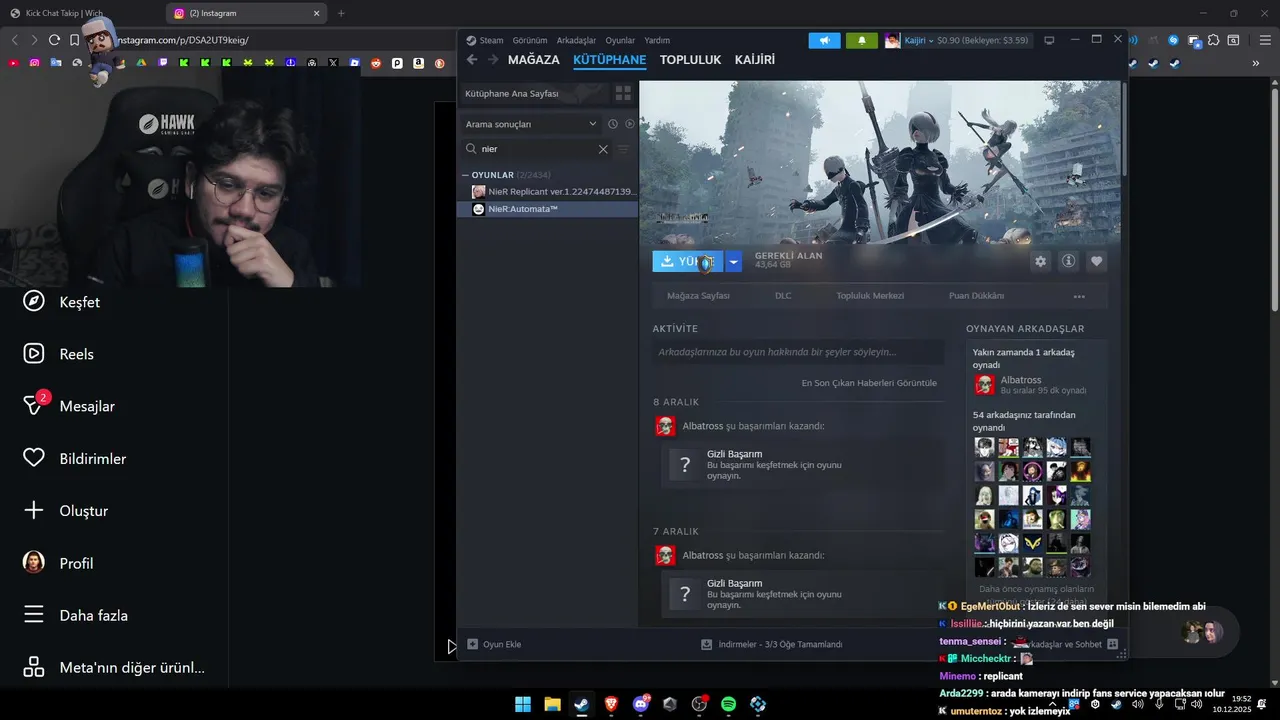Select NieR:Automata in game list

(x=548, y=209)
